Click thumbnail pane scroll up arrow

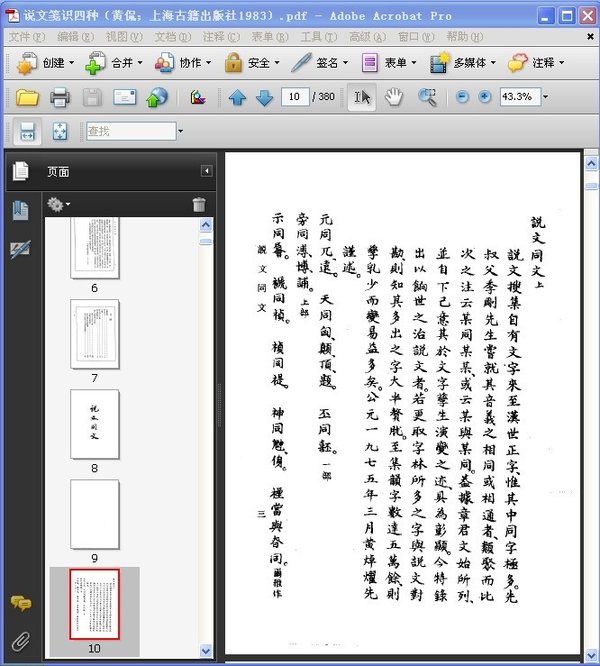206,225
